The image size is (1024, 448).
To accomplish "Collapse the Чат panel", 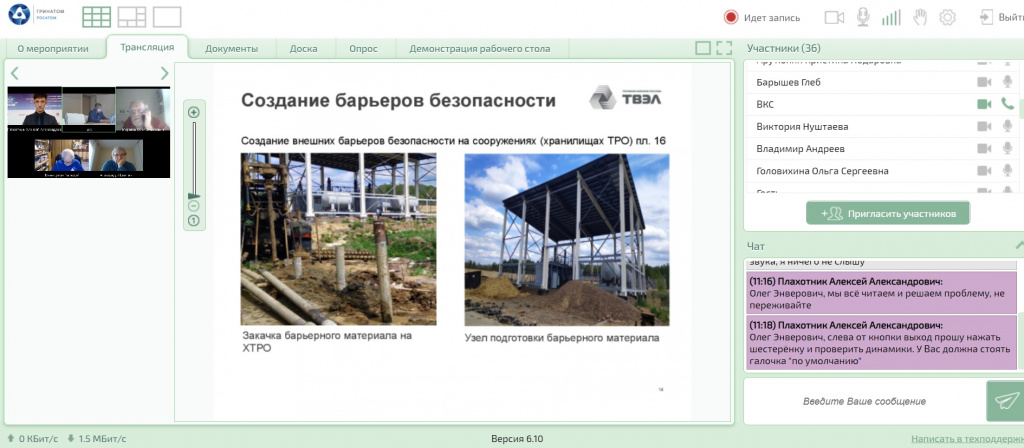I will pos(1018,245).
